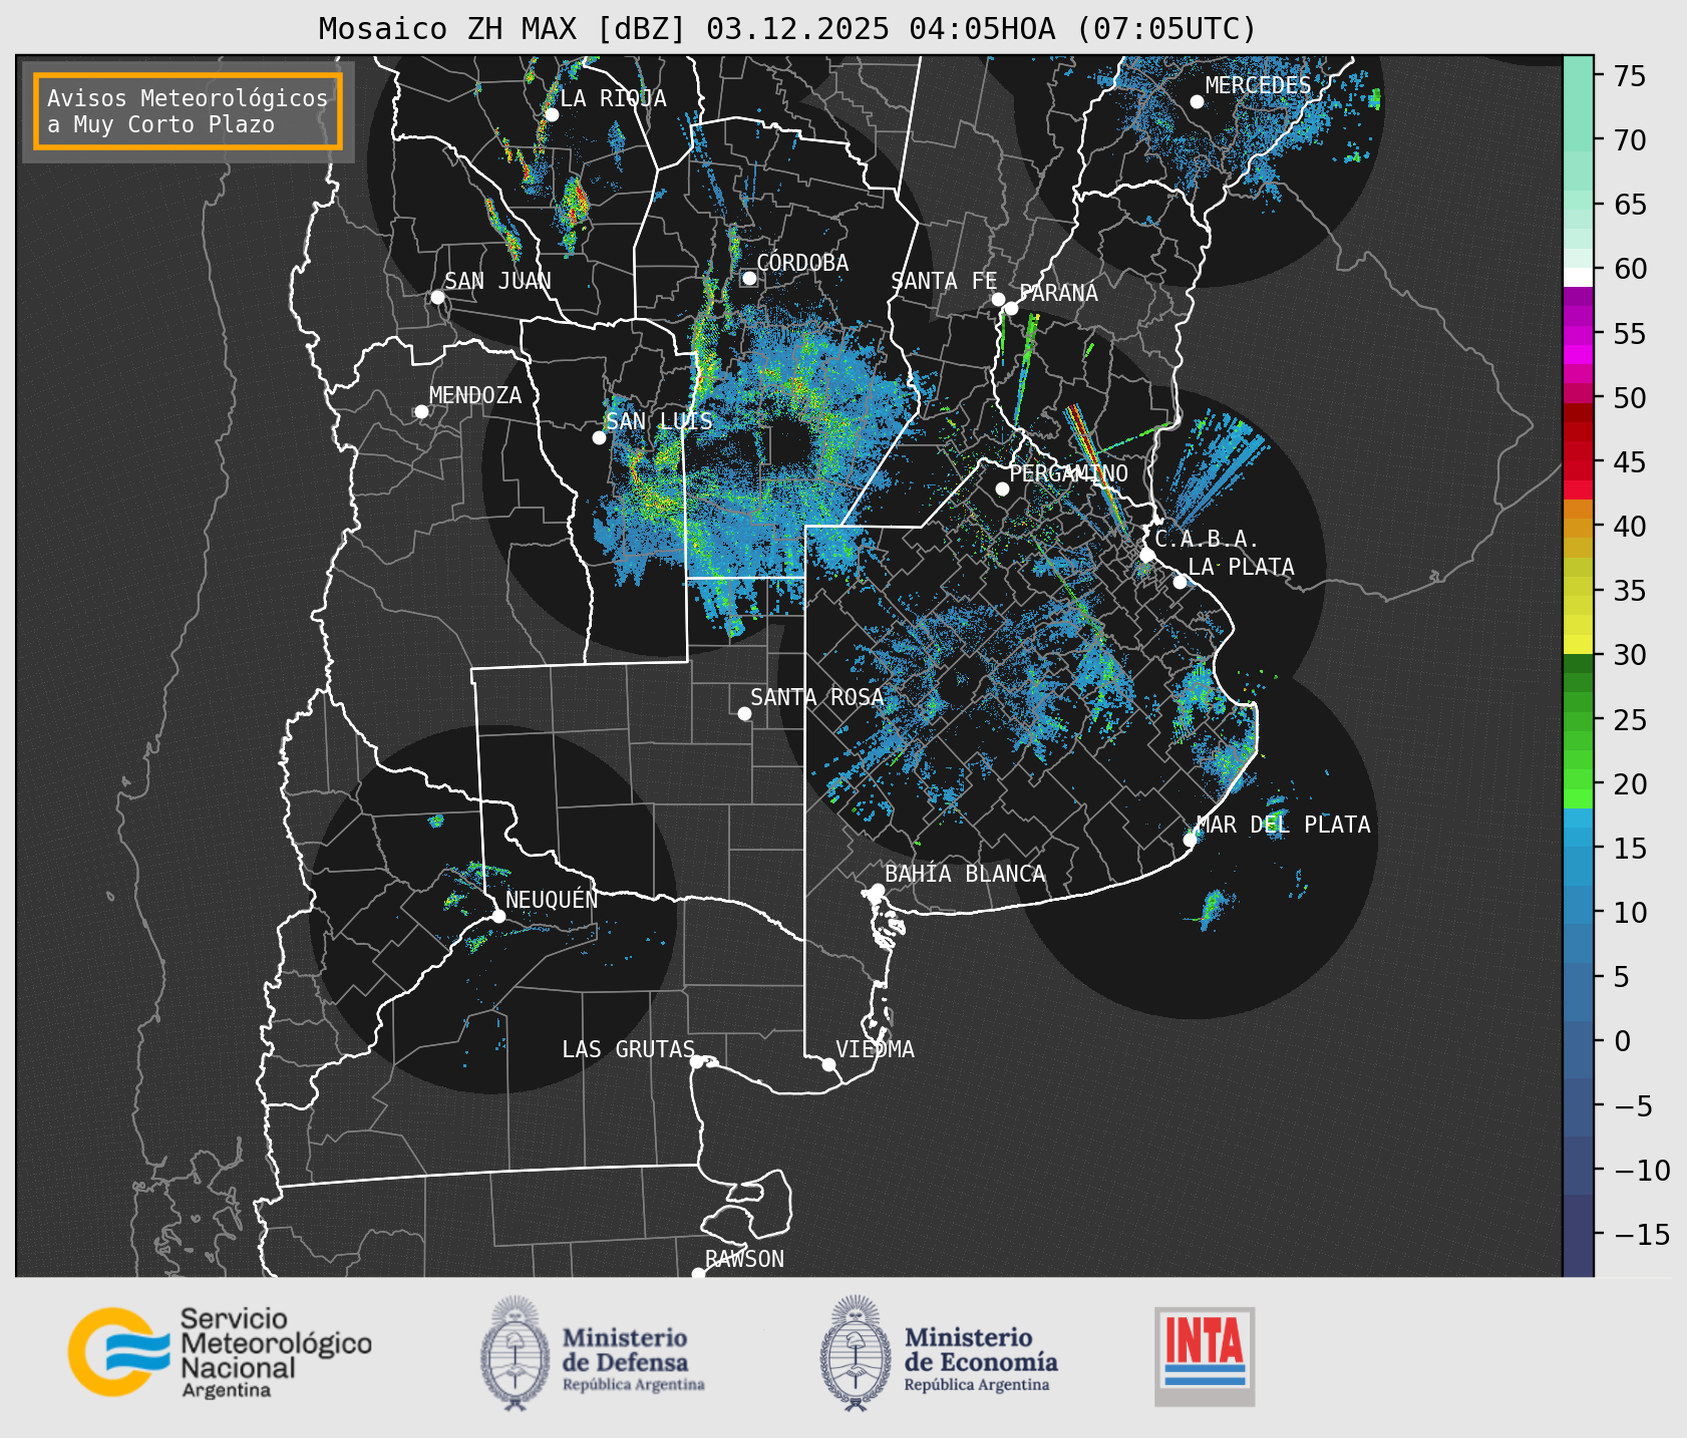The width and height of the screenshot is (1687, 1438).
Task: Click the Córdoba city marker dot
Action: [749, 278]
